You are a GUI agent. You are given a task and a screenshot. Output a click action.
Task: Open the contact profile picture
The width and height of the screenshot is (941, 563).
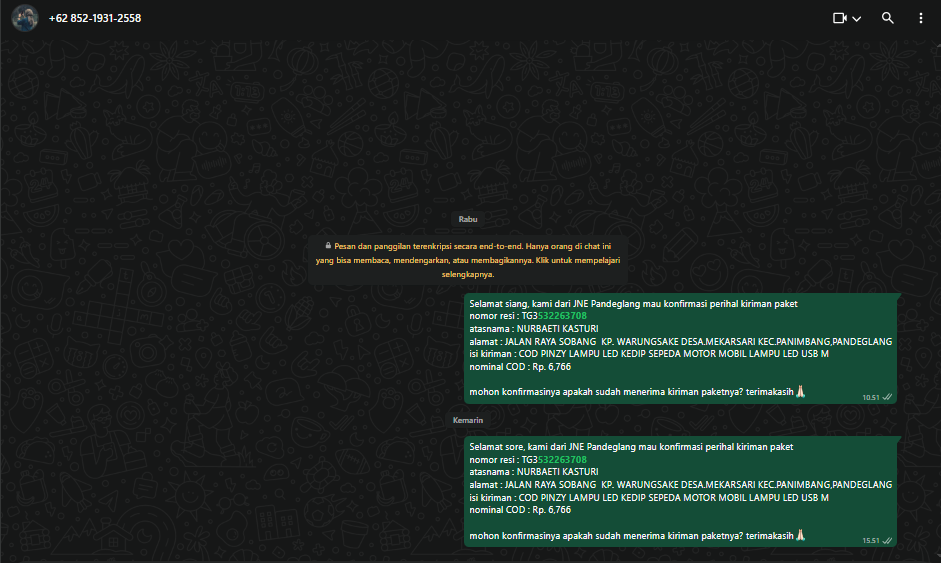[25, 18]
